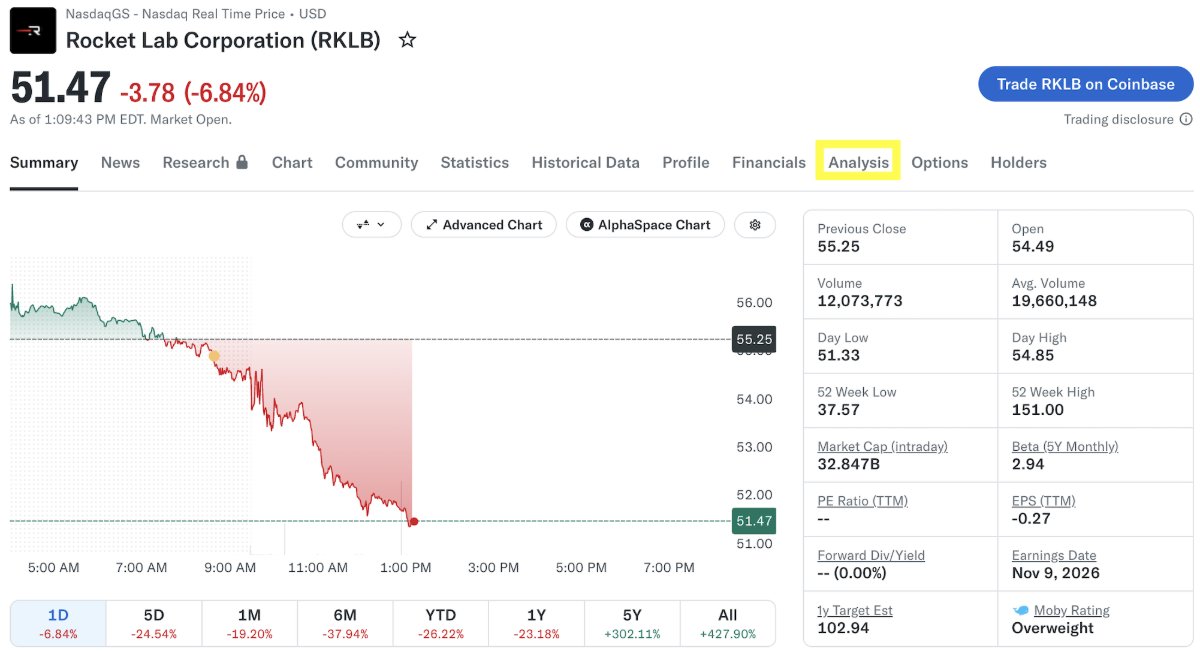View the Profile tab
The width and height of the screenshot is (1200, 651).
[686, 162]
